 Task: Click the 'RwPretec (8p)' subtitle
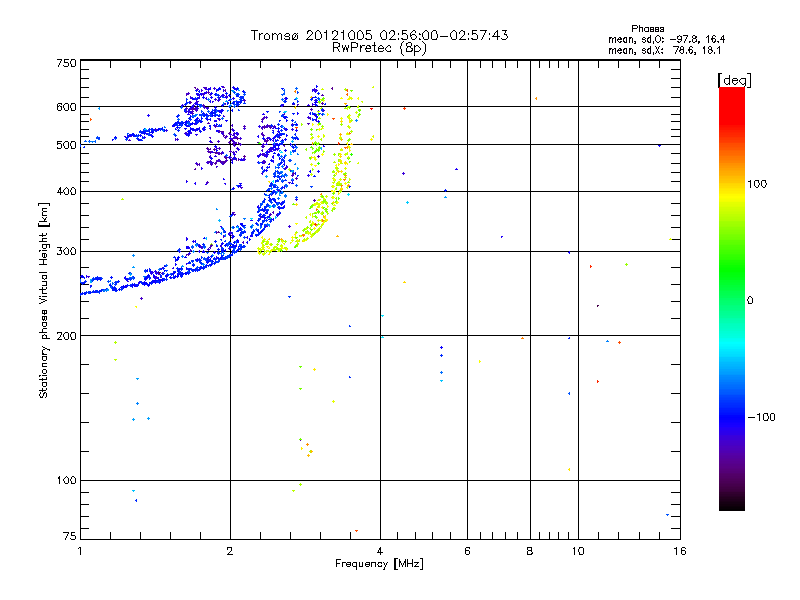[379, 48]
